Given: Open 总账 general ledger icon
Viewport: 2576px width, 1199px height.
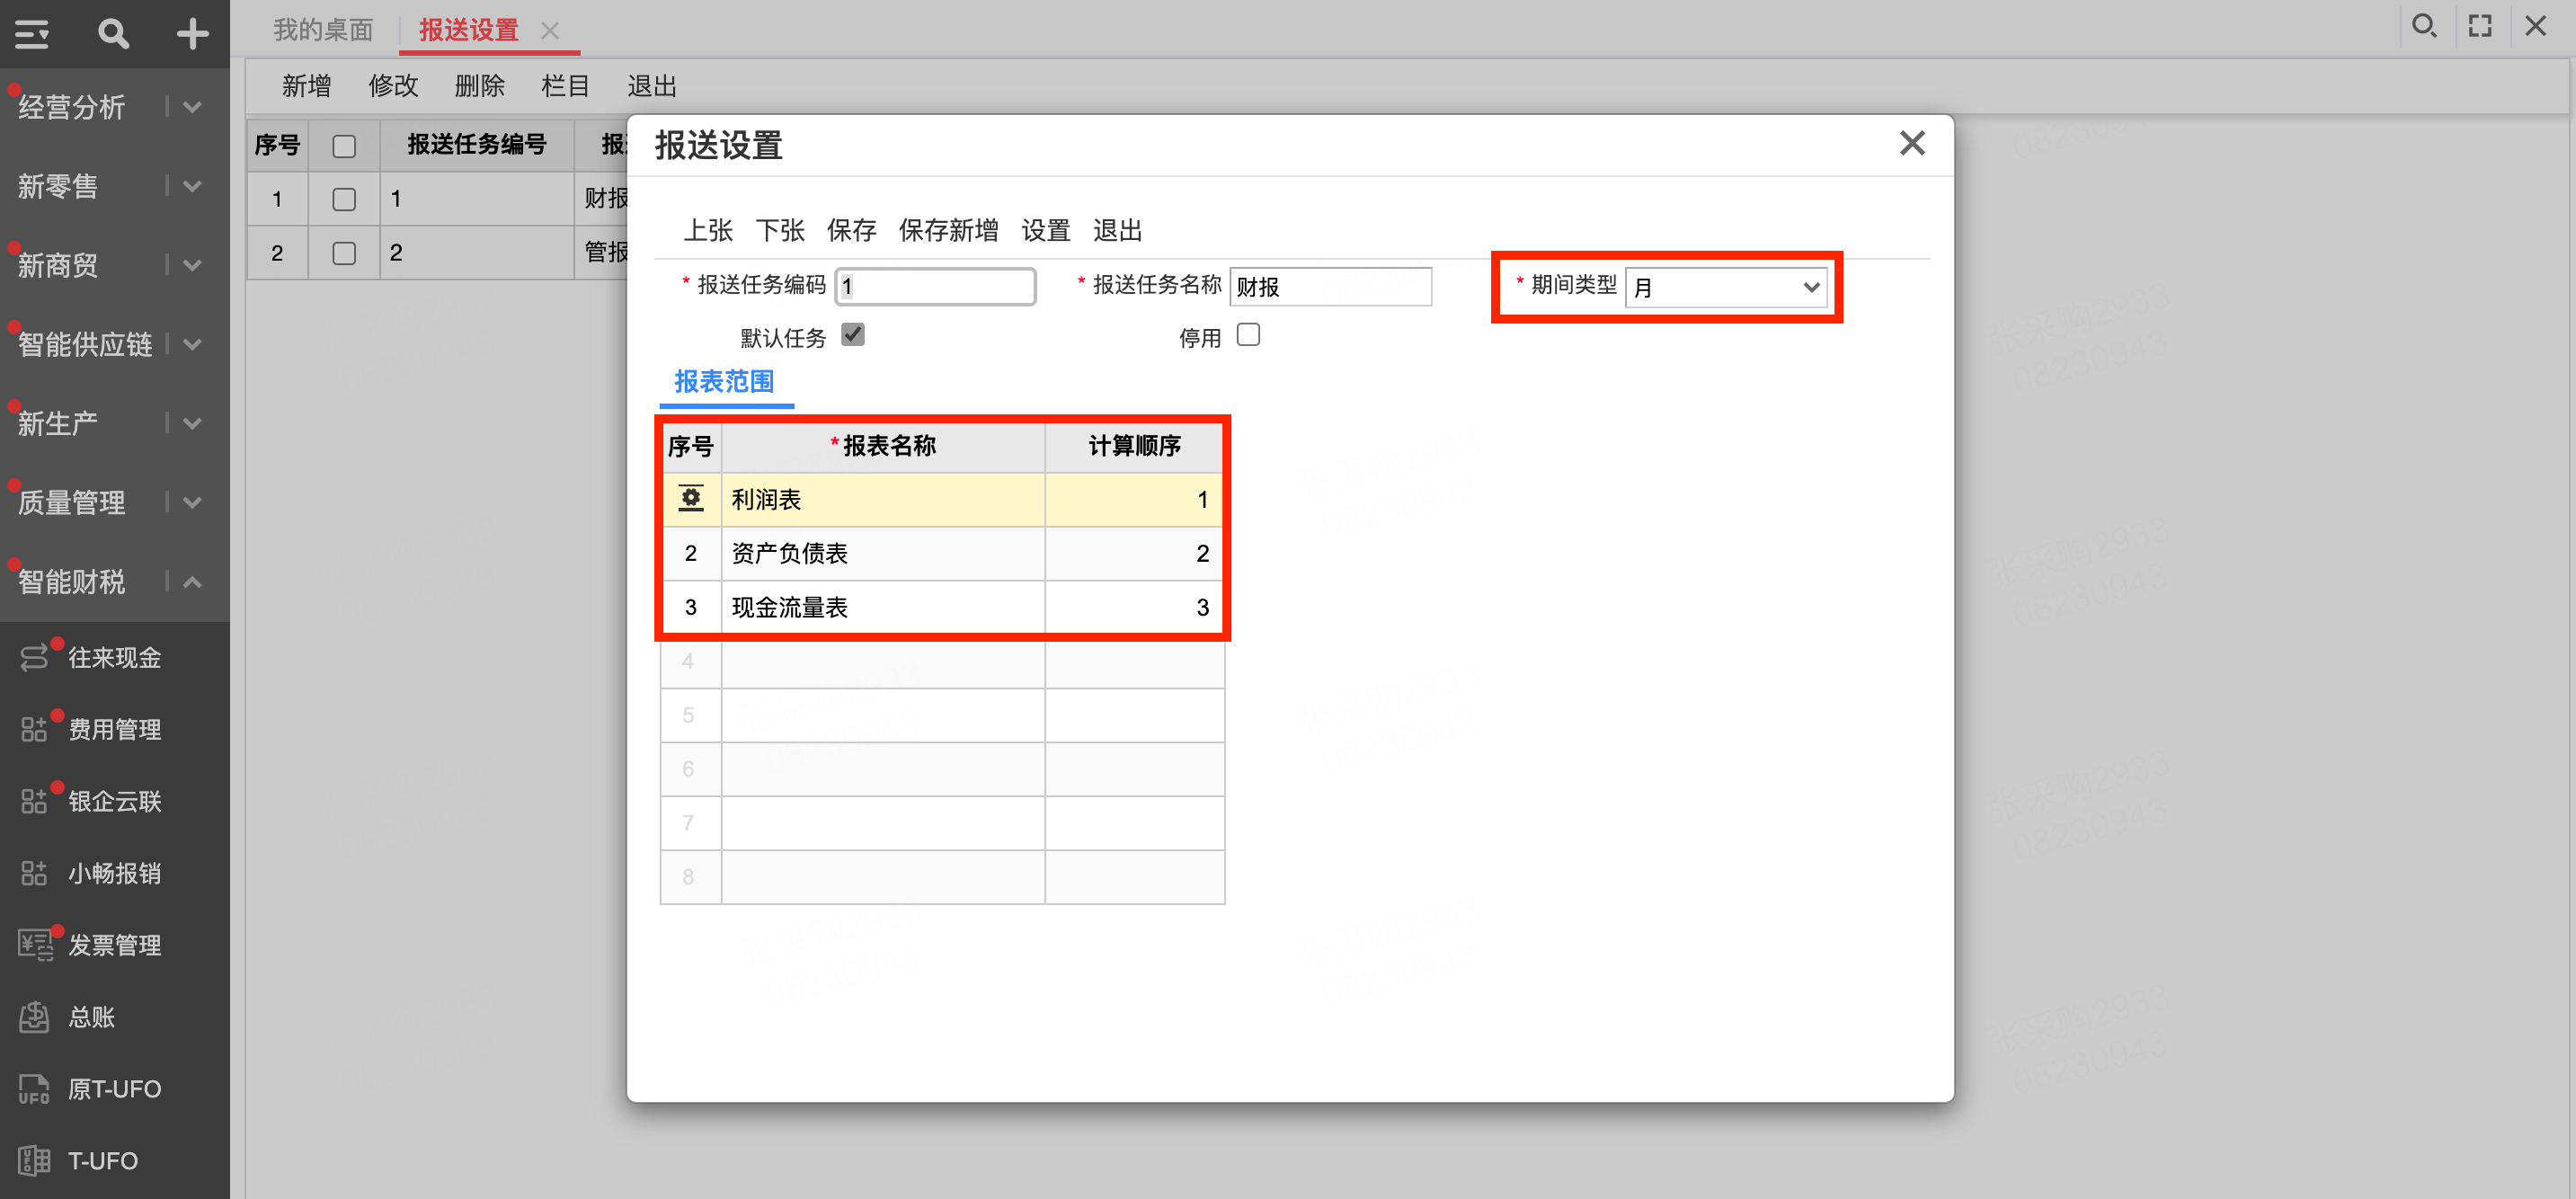Looking at the screenshot, I should tap(34, 1017).
